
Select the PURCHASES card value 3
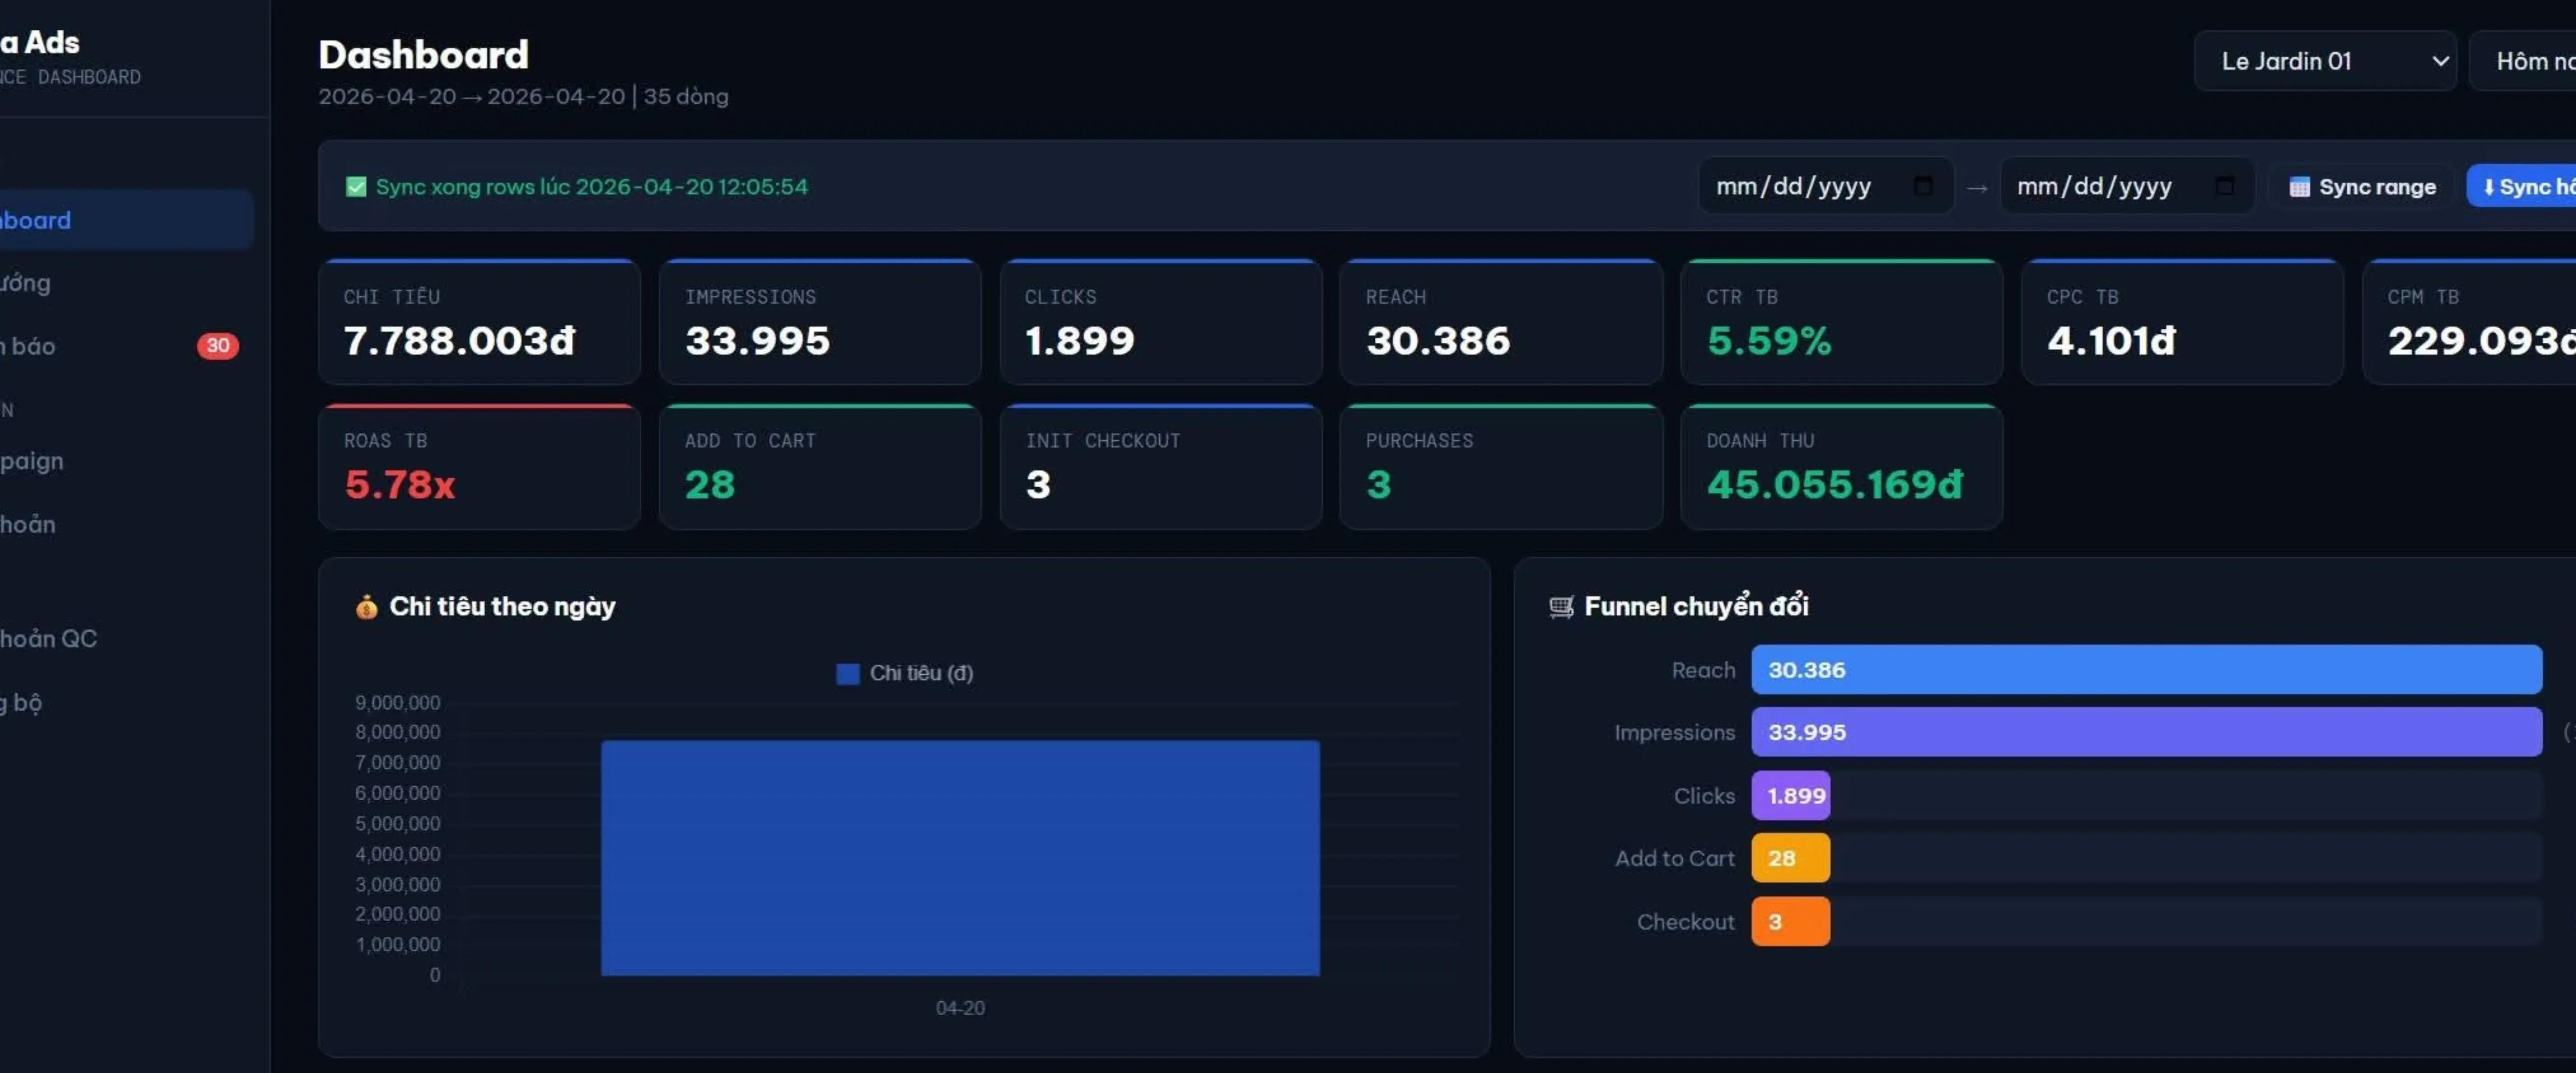[x=1379, y=485]
